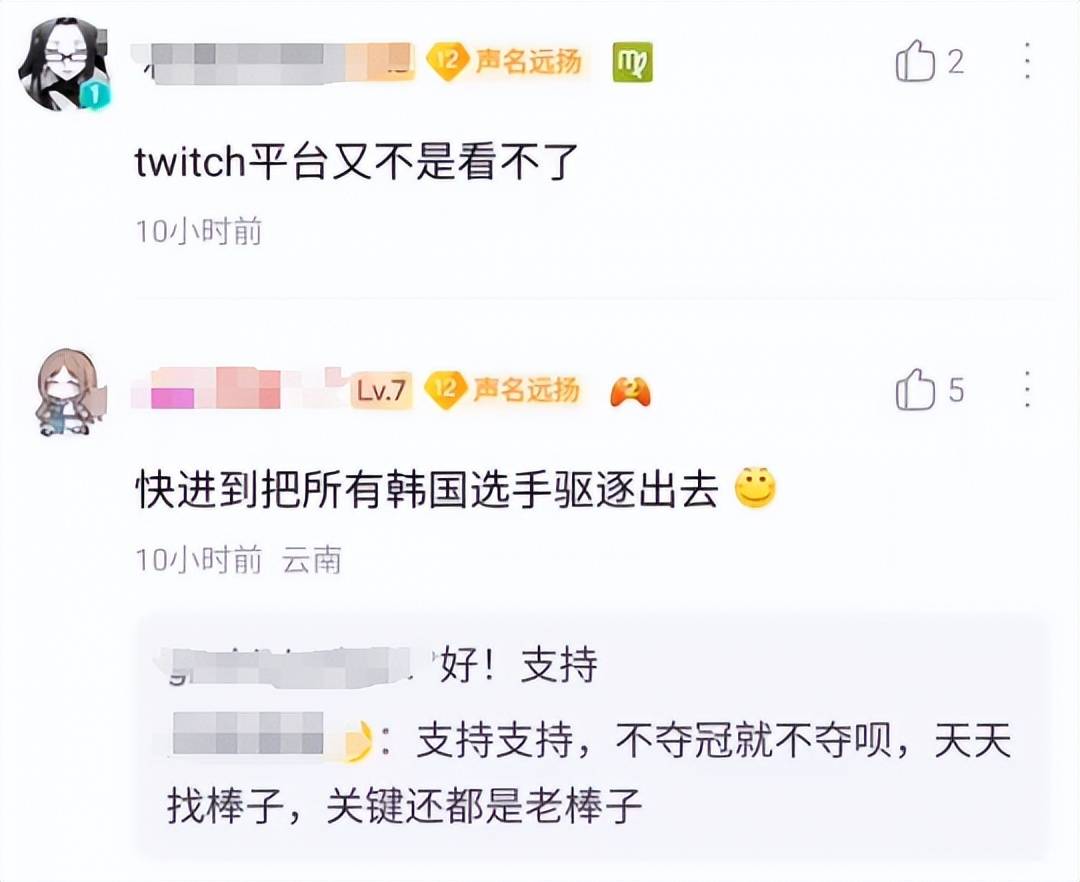
Task: Open the first commenter's glasses avatar
Action: click(x=63, y=62)
